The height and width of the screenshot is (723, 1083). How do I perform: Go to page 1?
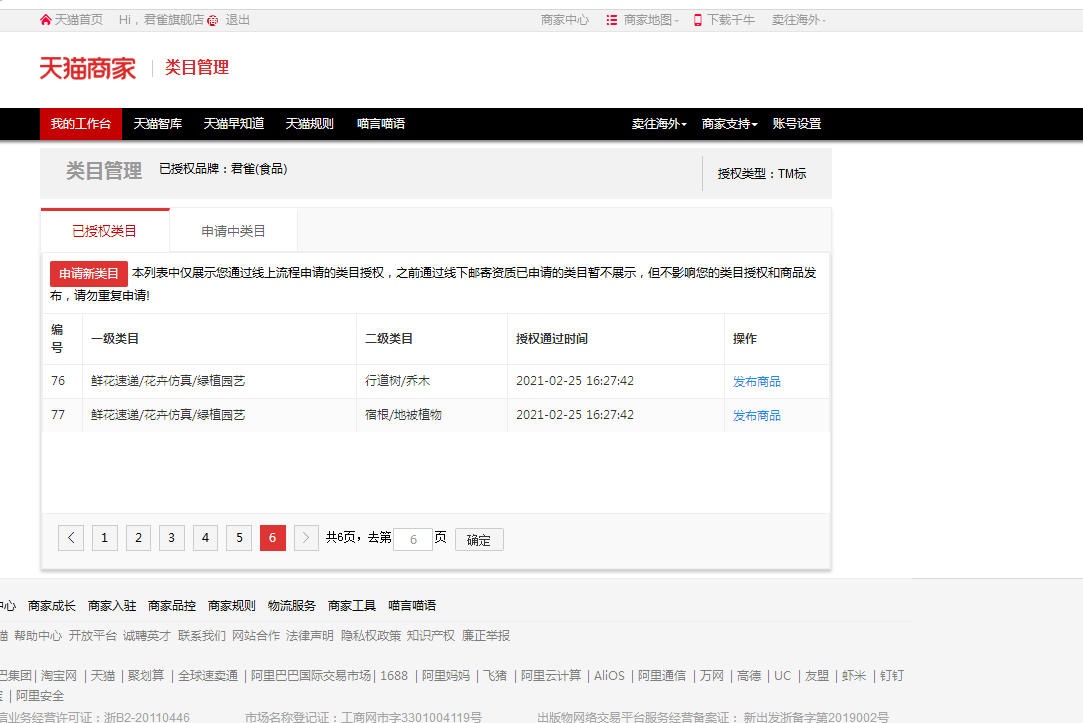104,538
